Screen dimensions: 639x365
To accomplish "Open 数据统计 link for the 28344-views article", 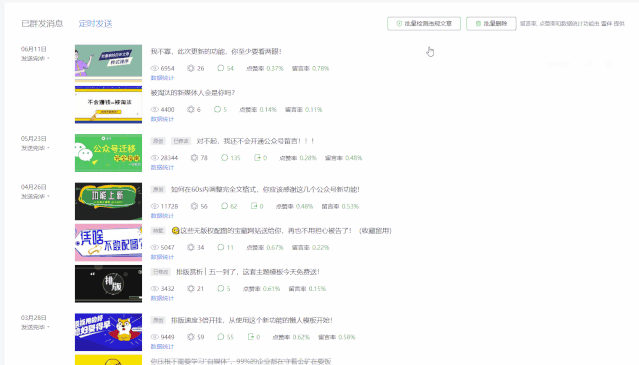I will 162,167.
